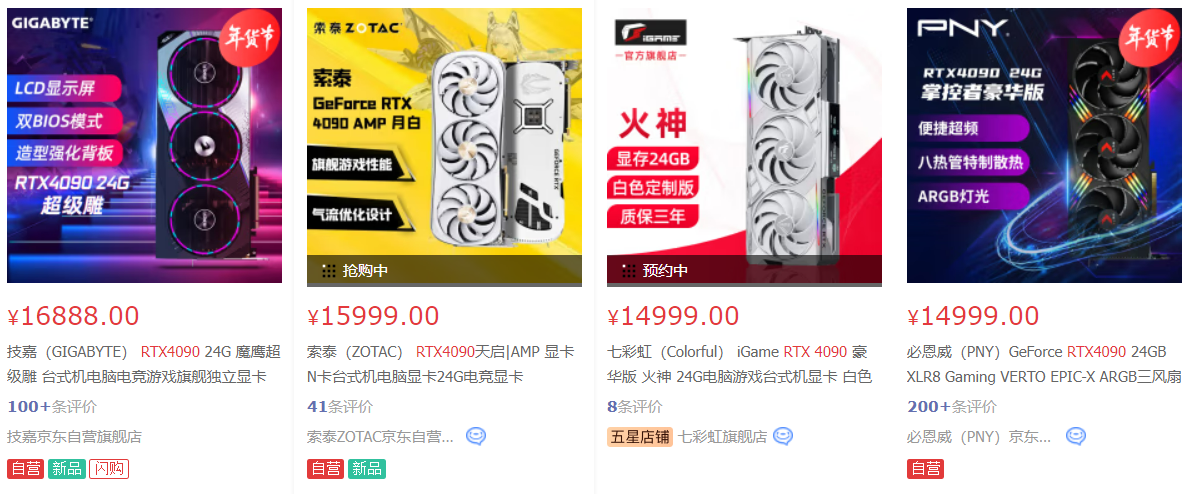
Task: Open 技嘉 RTX4090 魔鹰超级雕 title link
Action: point(144,364)
